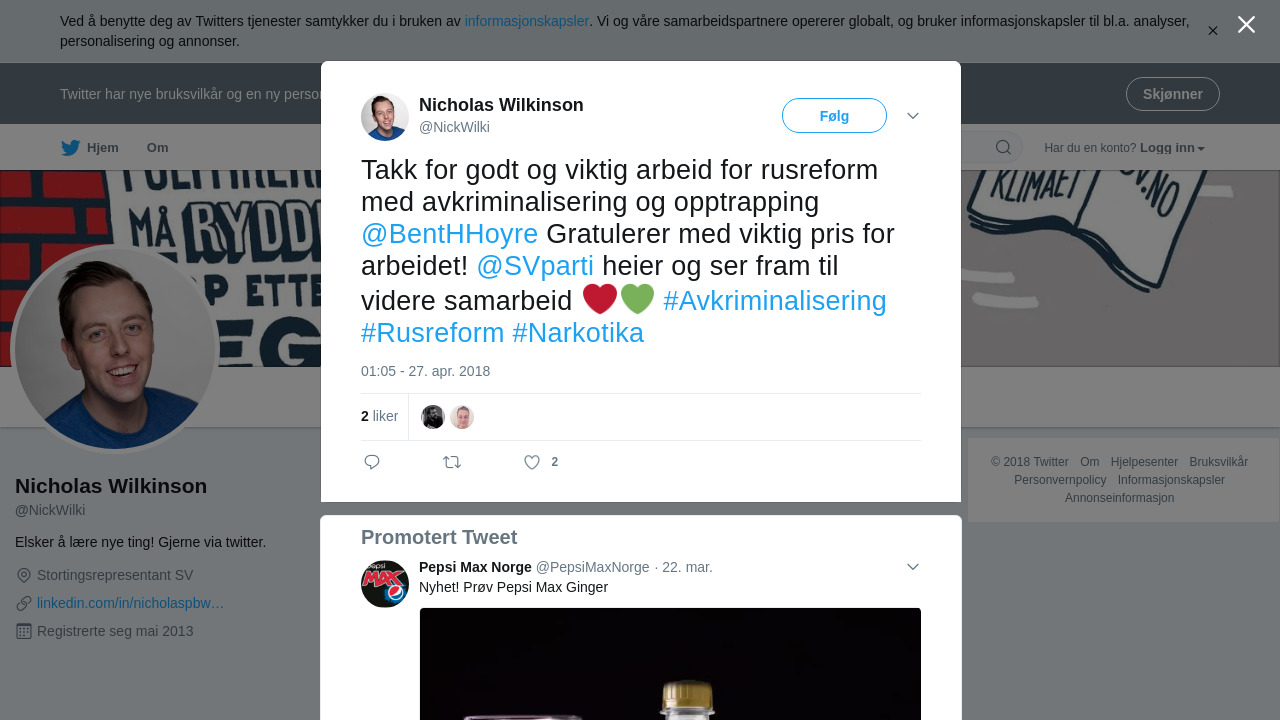The width and height of the screenshot is (1280, 720).
Task: Follow Nicholas Wilkinson with Følg button
Action: tap(834, 116)
